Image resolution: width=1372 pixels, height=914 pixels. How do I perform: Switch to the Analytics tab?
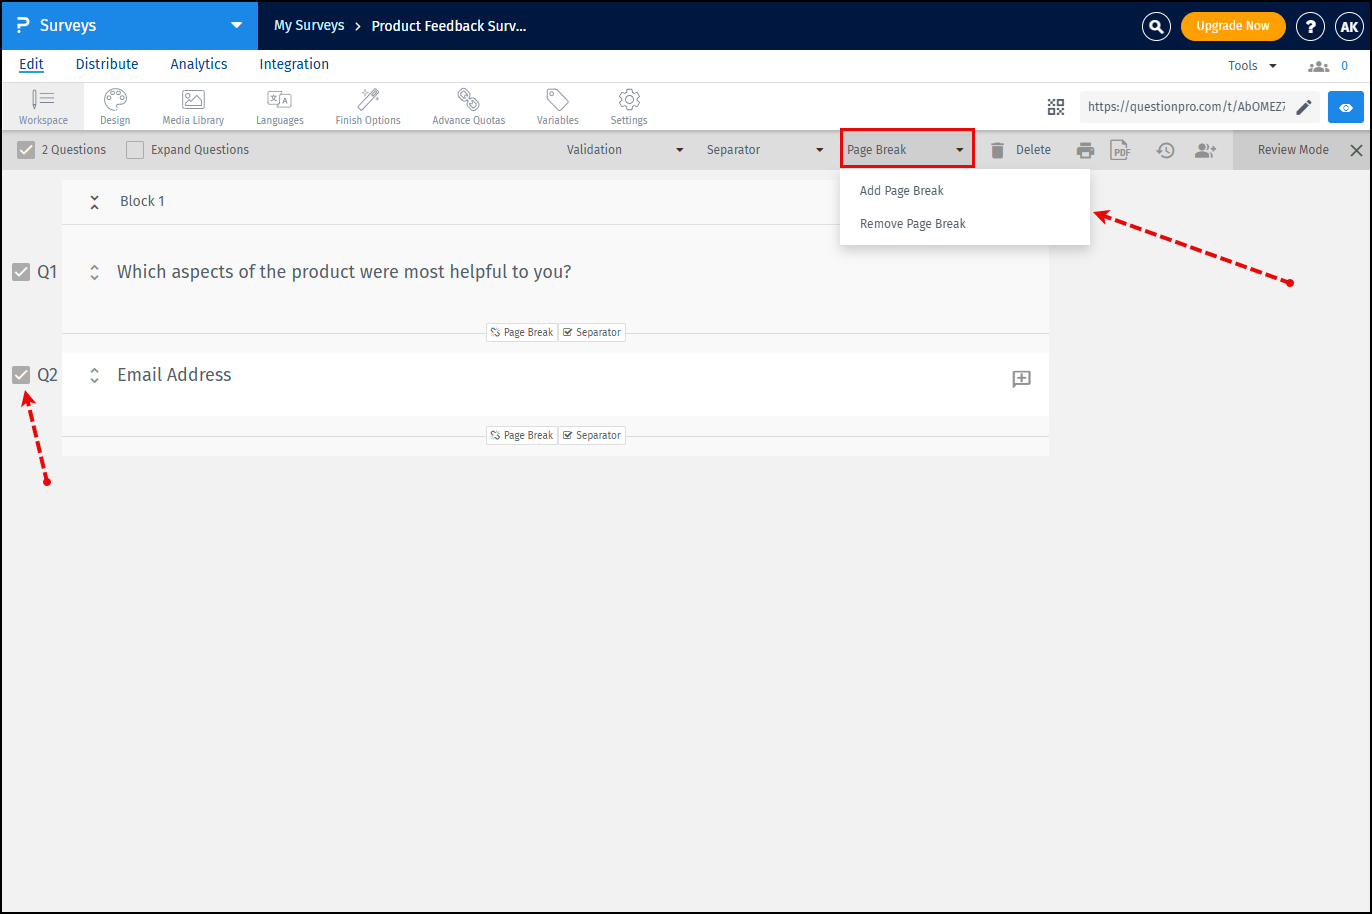pos(199,64)
